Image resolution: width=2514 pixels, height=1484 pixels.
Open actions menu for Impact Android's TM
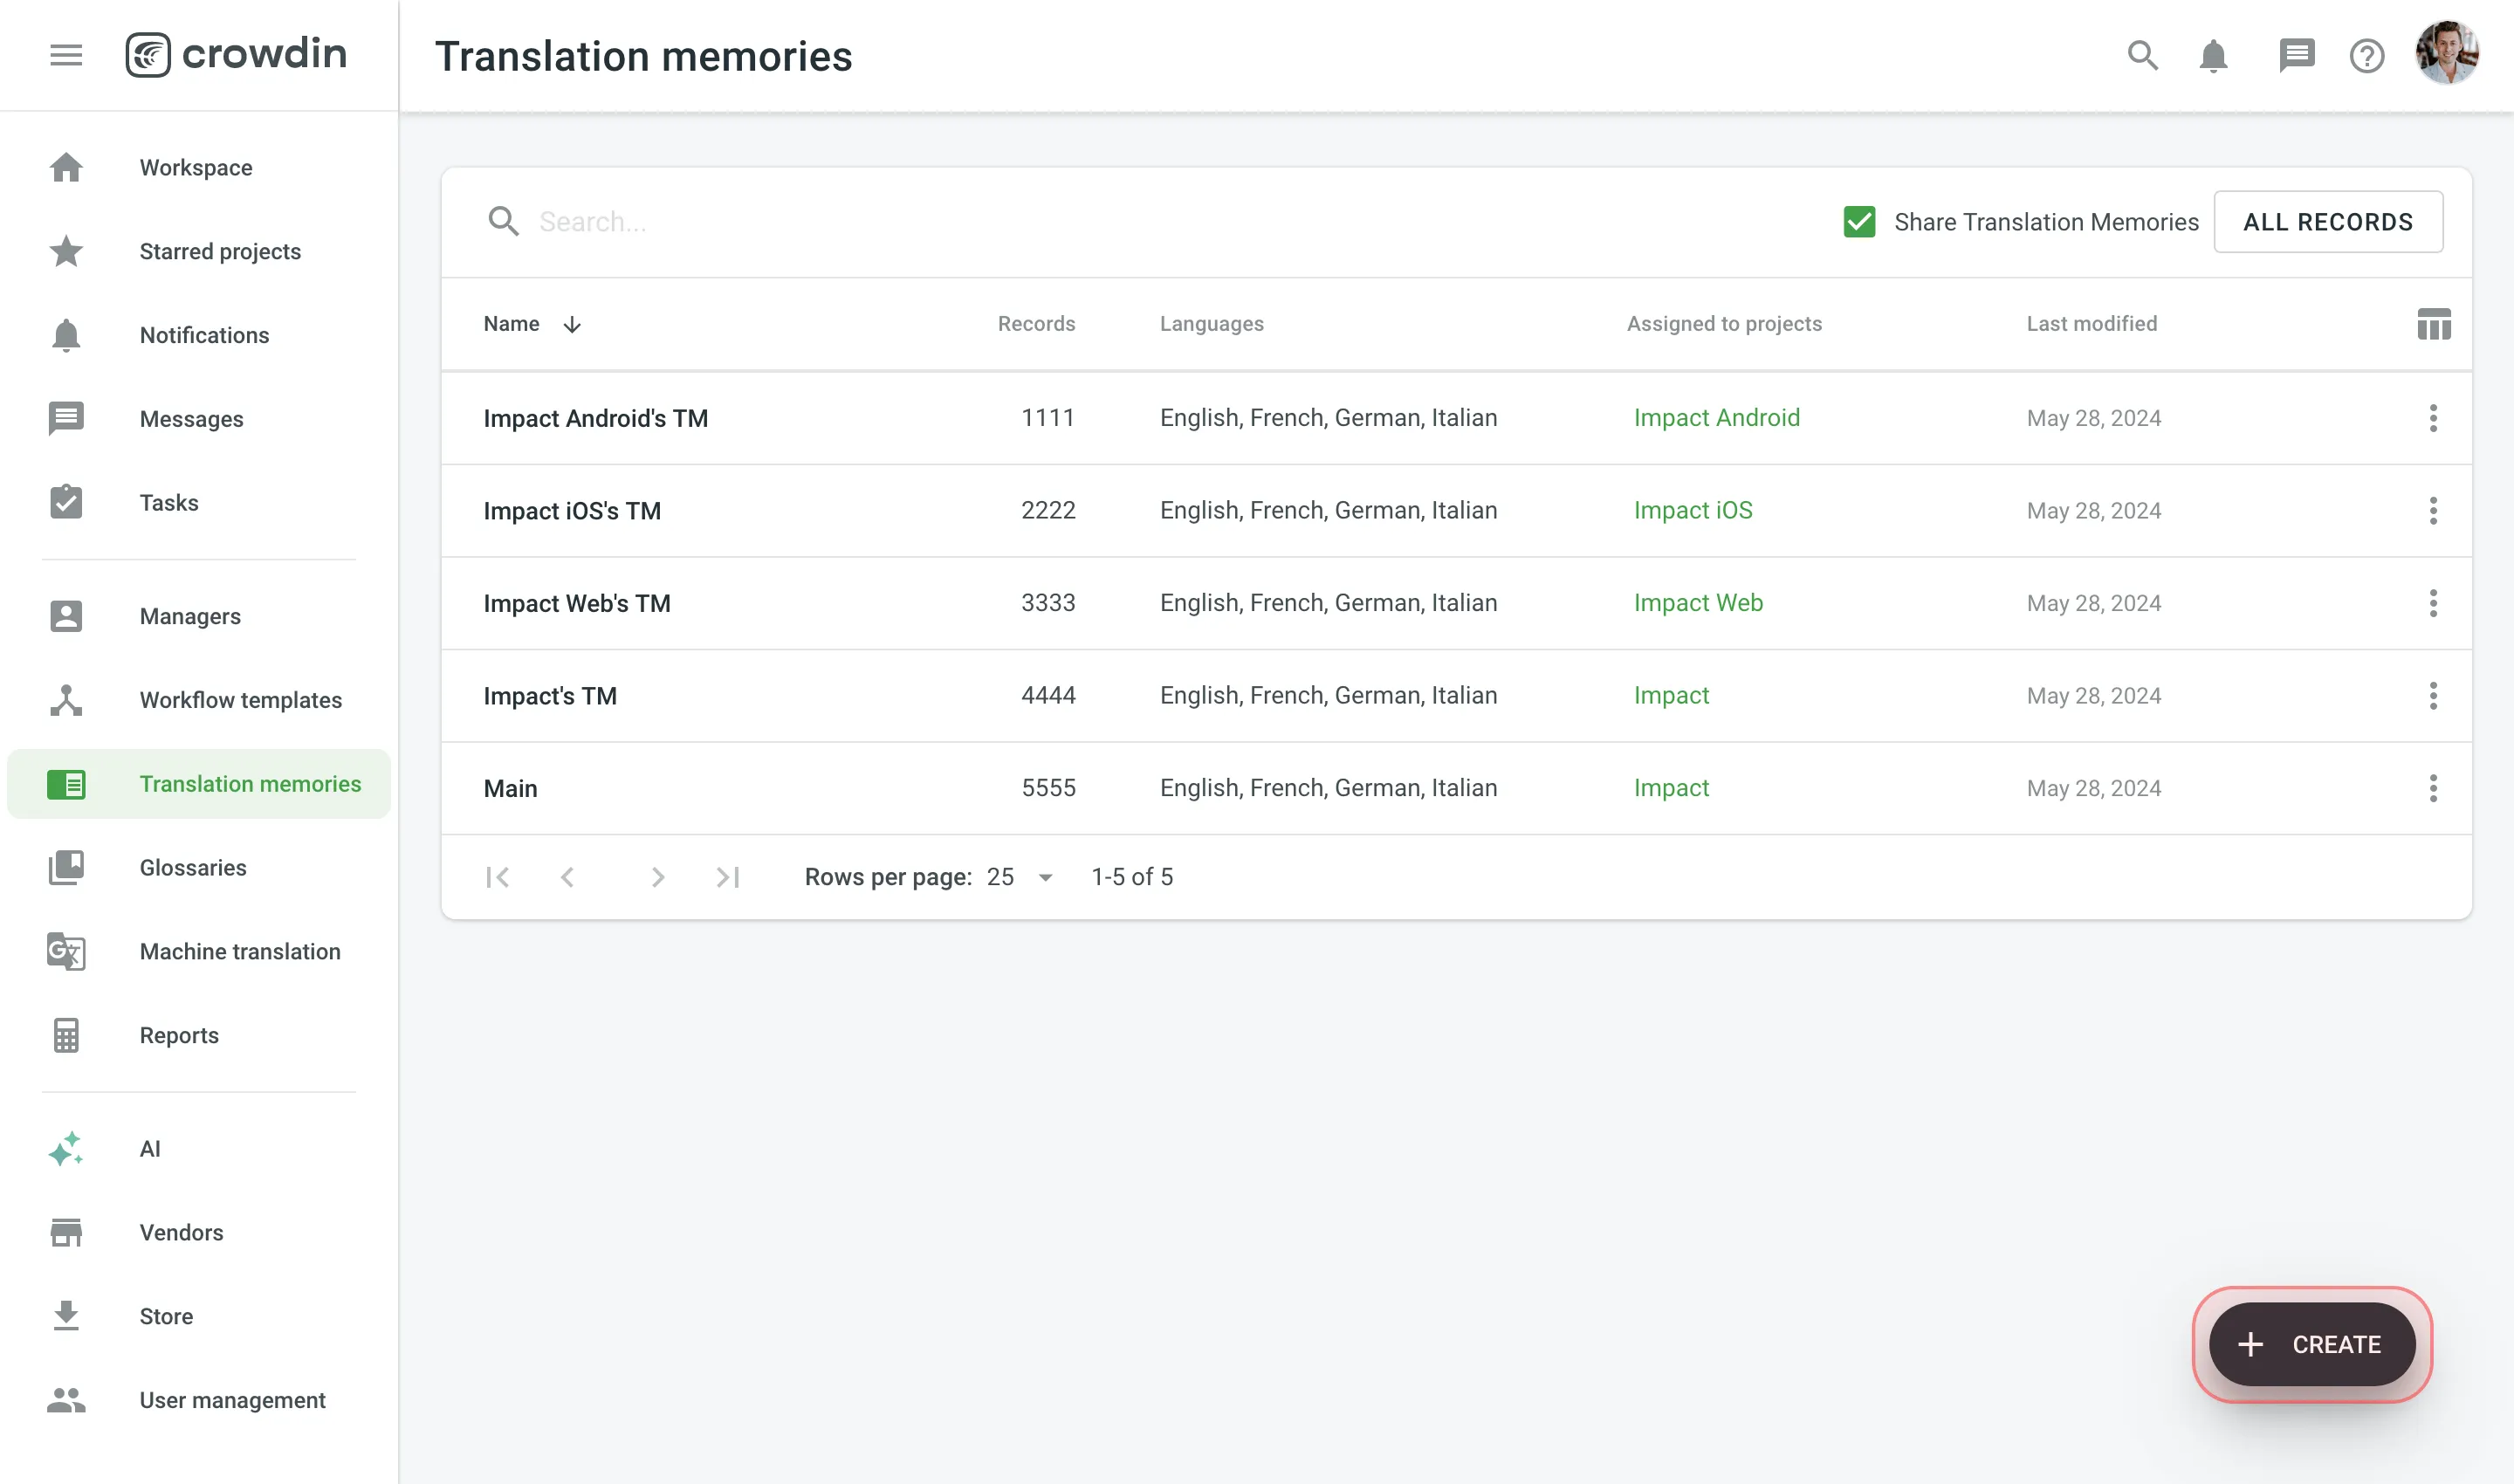pos(2433,418)
